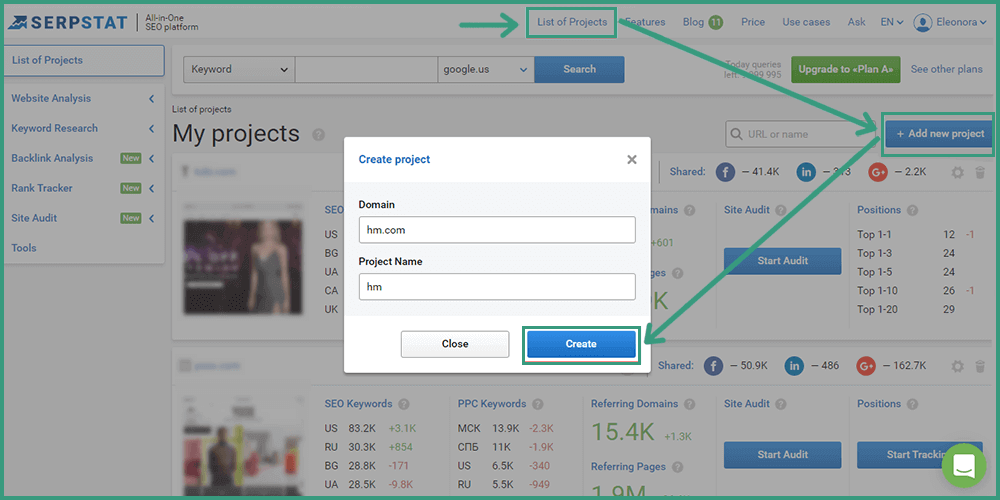Click the Project Name field containing hm
Viewport: 1000px width, 500px height.
pos(497,287)
